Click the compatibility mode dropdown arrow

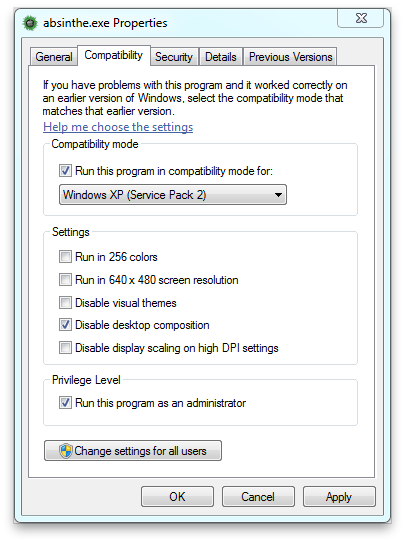click(x=278, y=195)
